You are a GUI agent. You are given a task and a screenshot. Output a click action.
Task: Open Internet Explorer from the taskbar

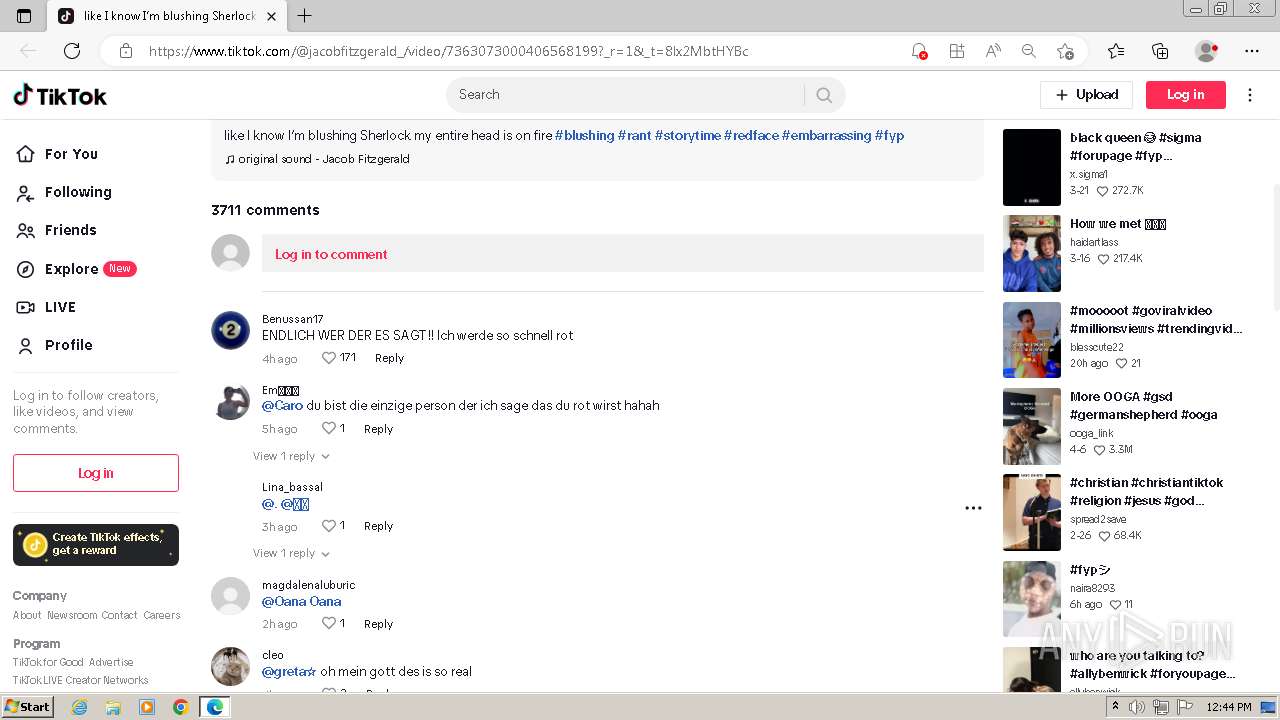(x=80, y=707)
